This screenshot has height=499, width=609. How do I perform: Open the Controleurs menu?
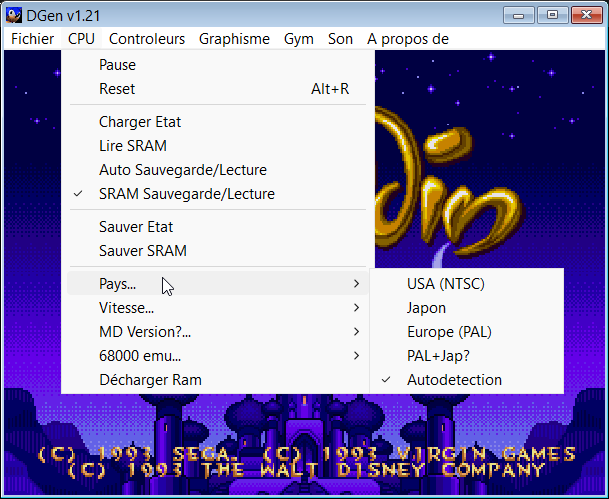[x=147, y=39]
